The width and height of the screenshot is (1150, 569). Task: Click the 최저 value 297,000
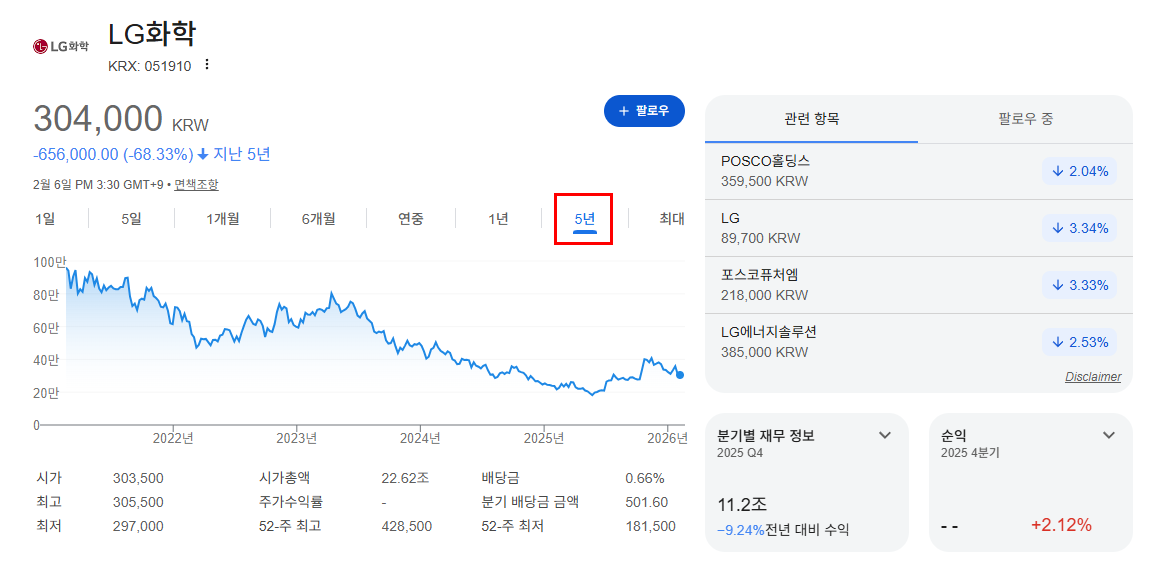[x=138, y=526]
